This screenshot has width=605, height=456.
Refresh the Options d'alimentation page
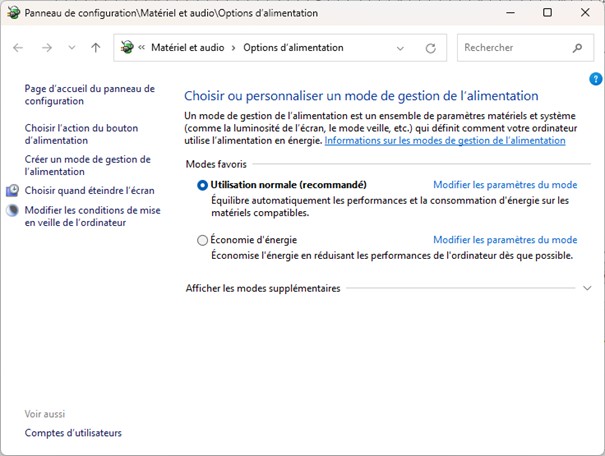click(431, 48)
